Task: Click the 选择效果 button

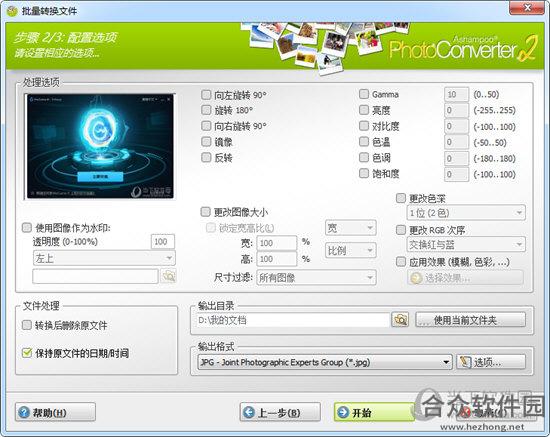Action: (465, 278)
